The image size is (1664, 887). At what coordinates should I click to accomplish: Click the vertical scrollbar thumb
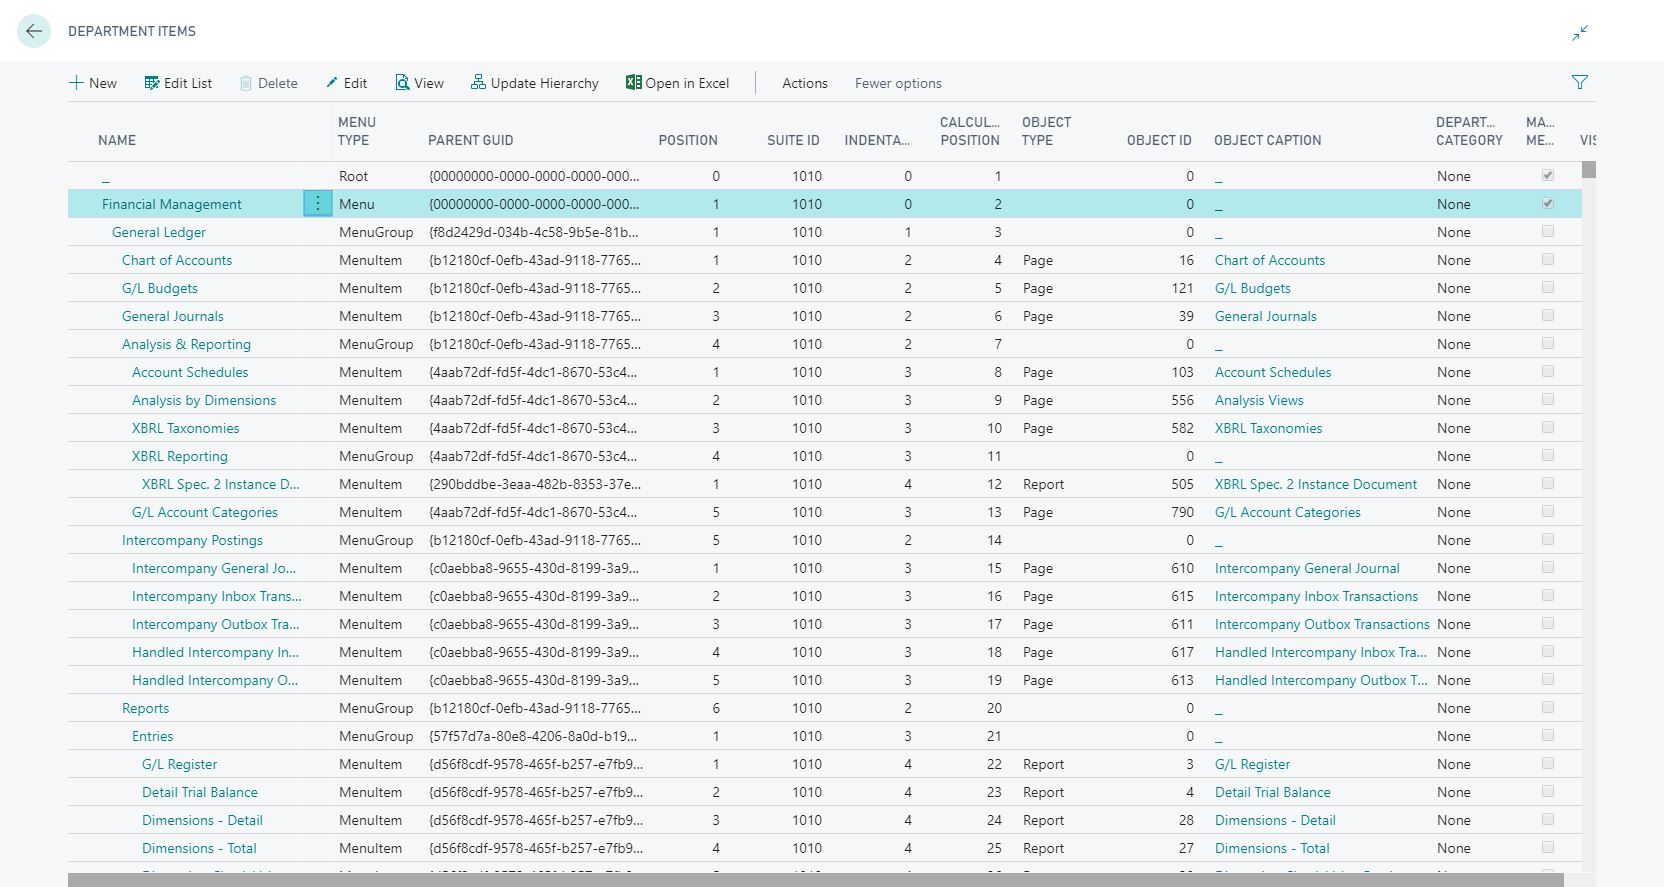pos(1589,170)
